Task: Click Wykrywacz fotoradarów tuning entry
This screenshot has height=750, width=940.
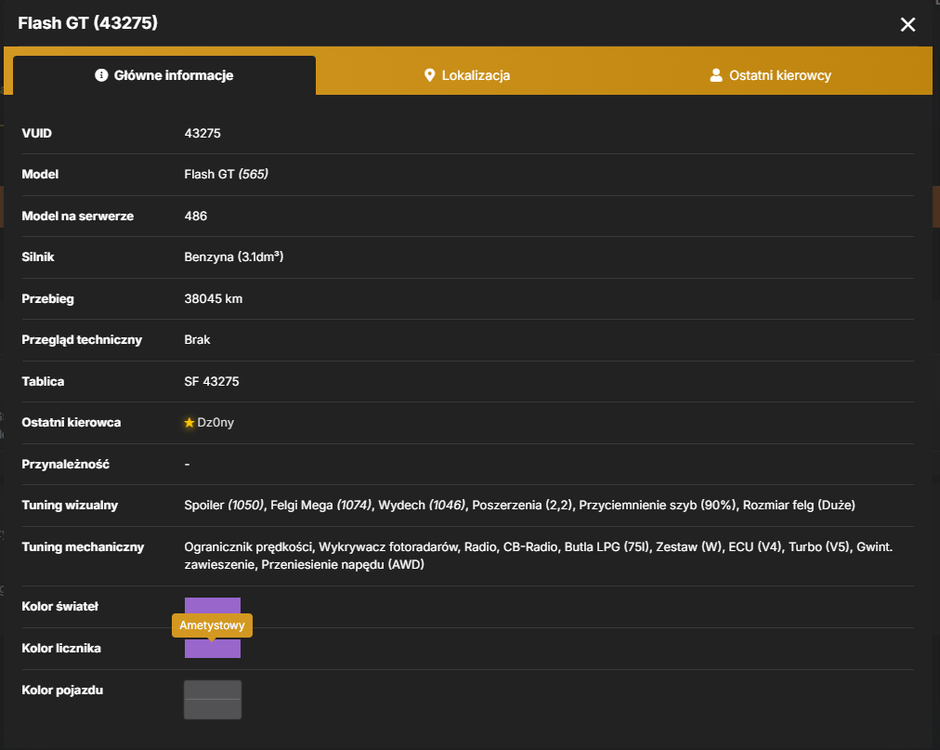Action: (387, 547)
